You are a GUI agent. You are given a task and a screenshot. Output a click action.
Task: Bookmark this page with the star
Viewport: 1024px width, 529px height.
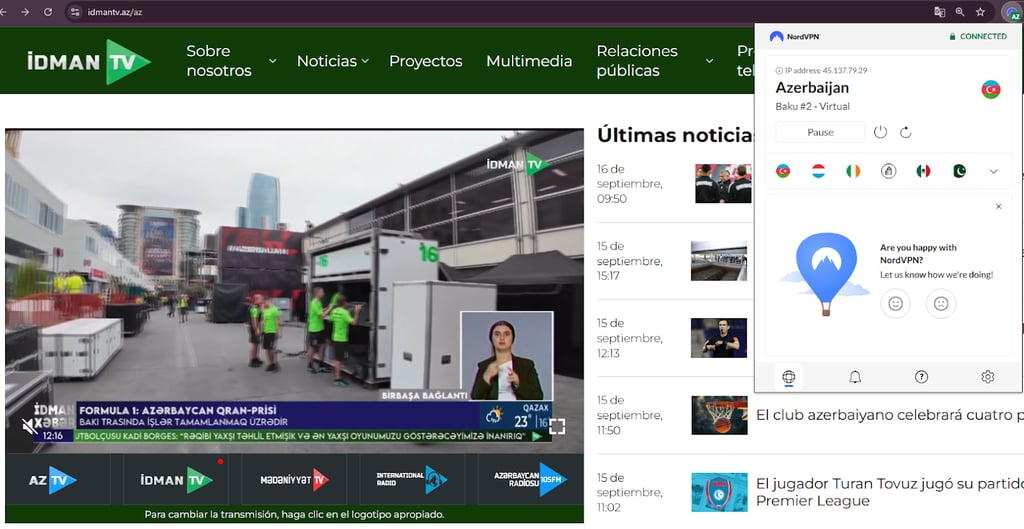coord(980,12)
